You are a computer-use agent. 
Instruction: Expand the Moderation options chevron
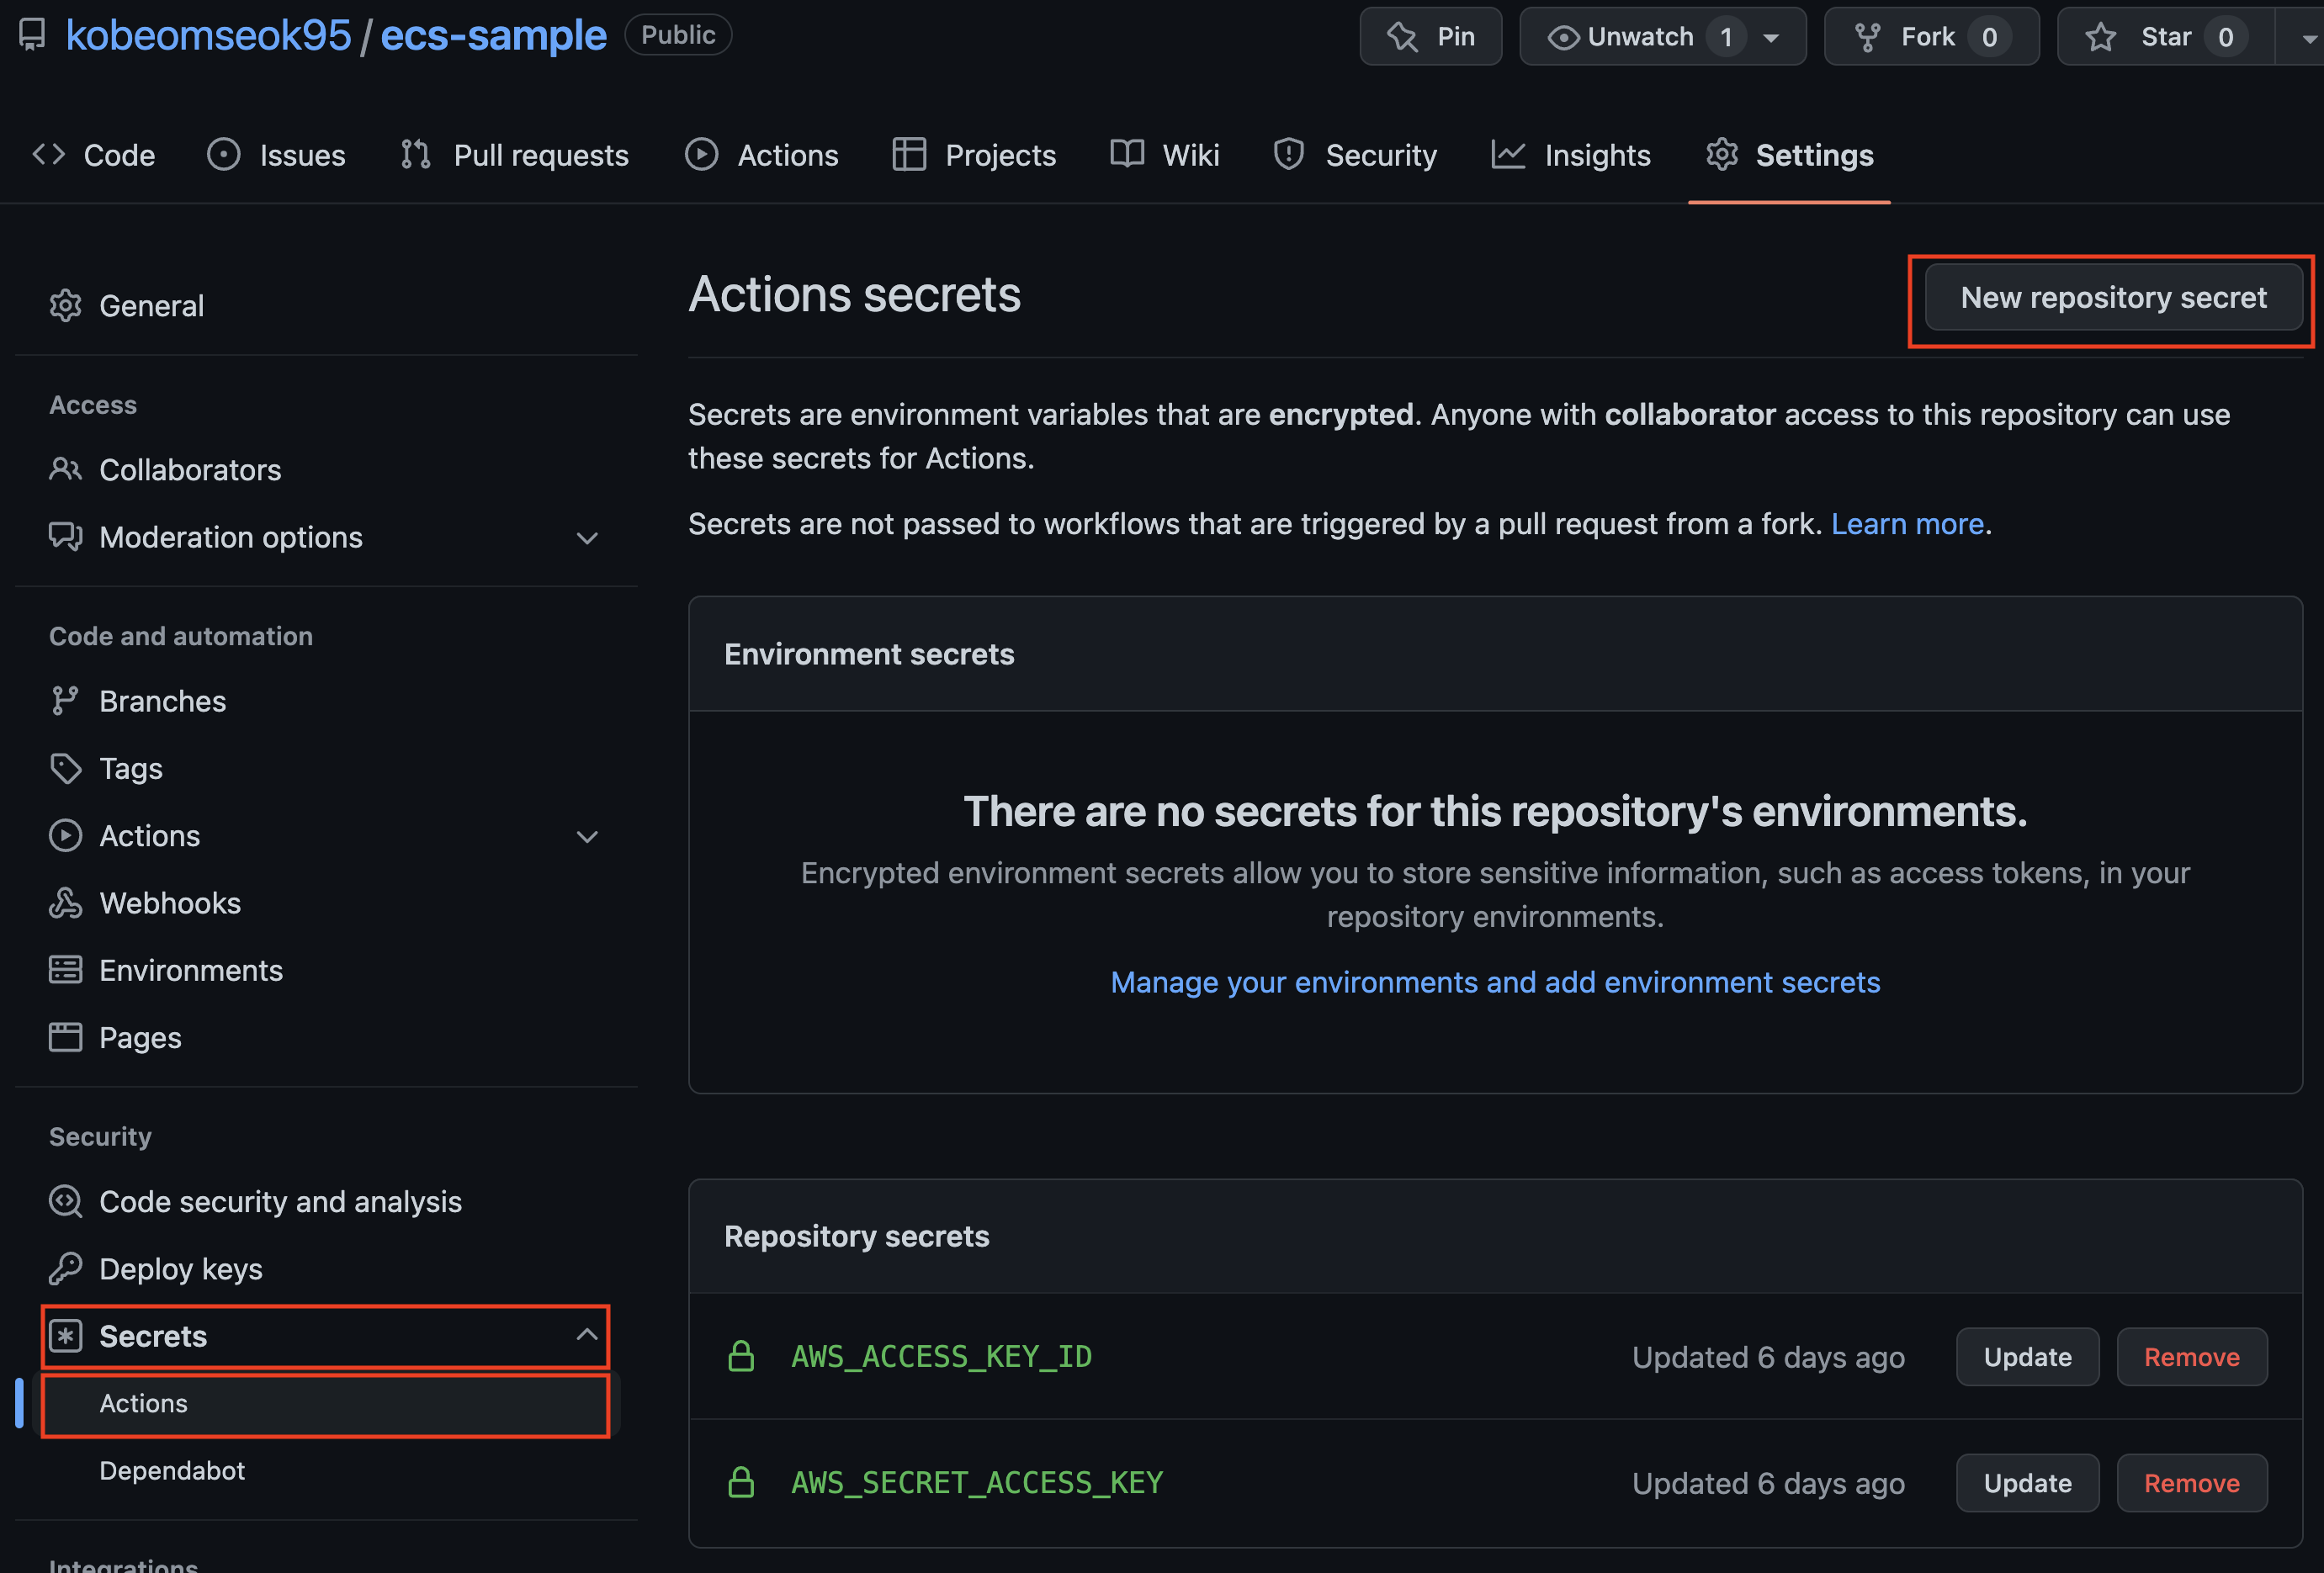pos(588,538)
